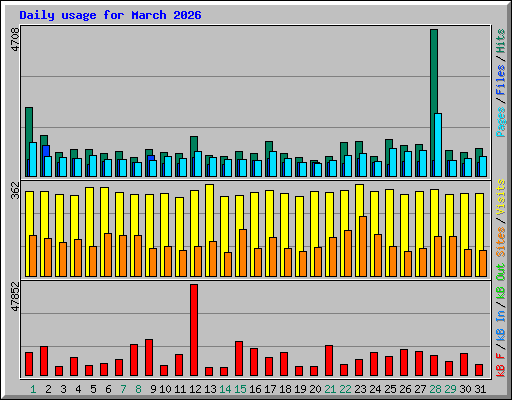The height and width of the screenshot is (400, 512).
Task: Click day label 8 on the x-axis
Action: coord(138,389)
